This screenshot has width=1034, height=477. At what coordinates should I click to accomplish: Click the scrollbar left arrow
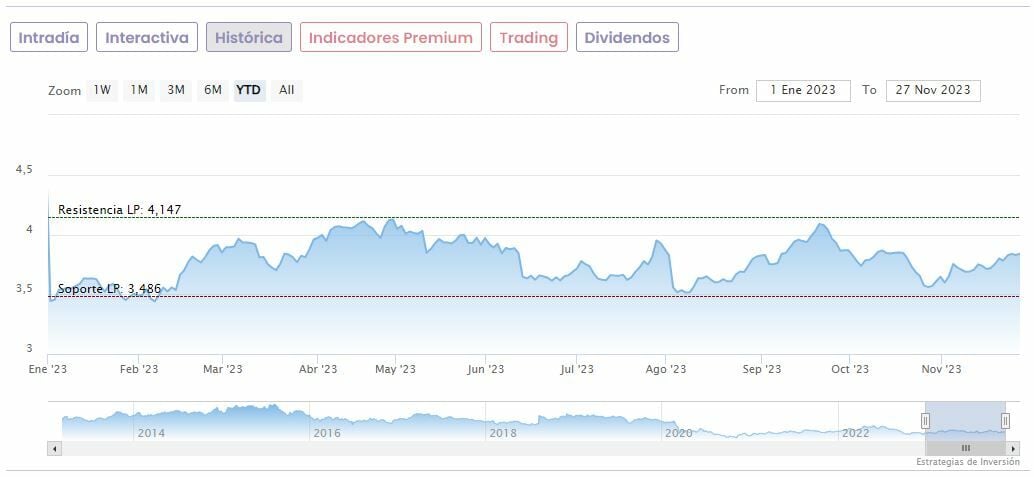pyautogui.click(x=55, y=448)
